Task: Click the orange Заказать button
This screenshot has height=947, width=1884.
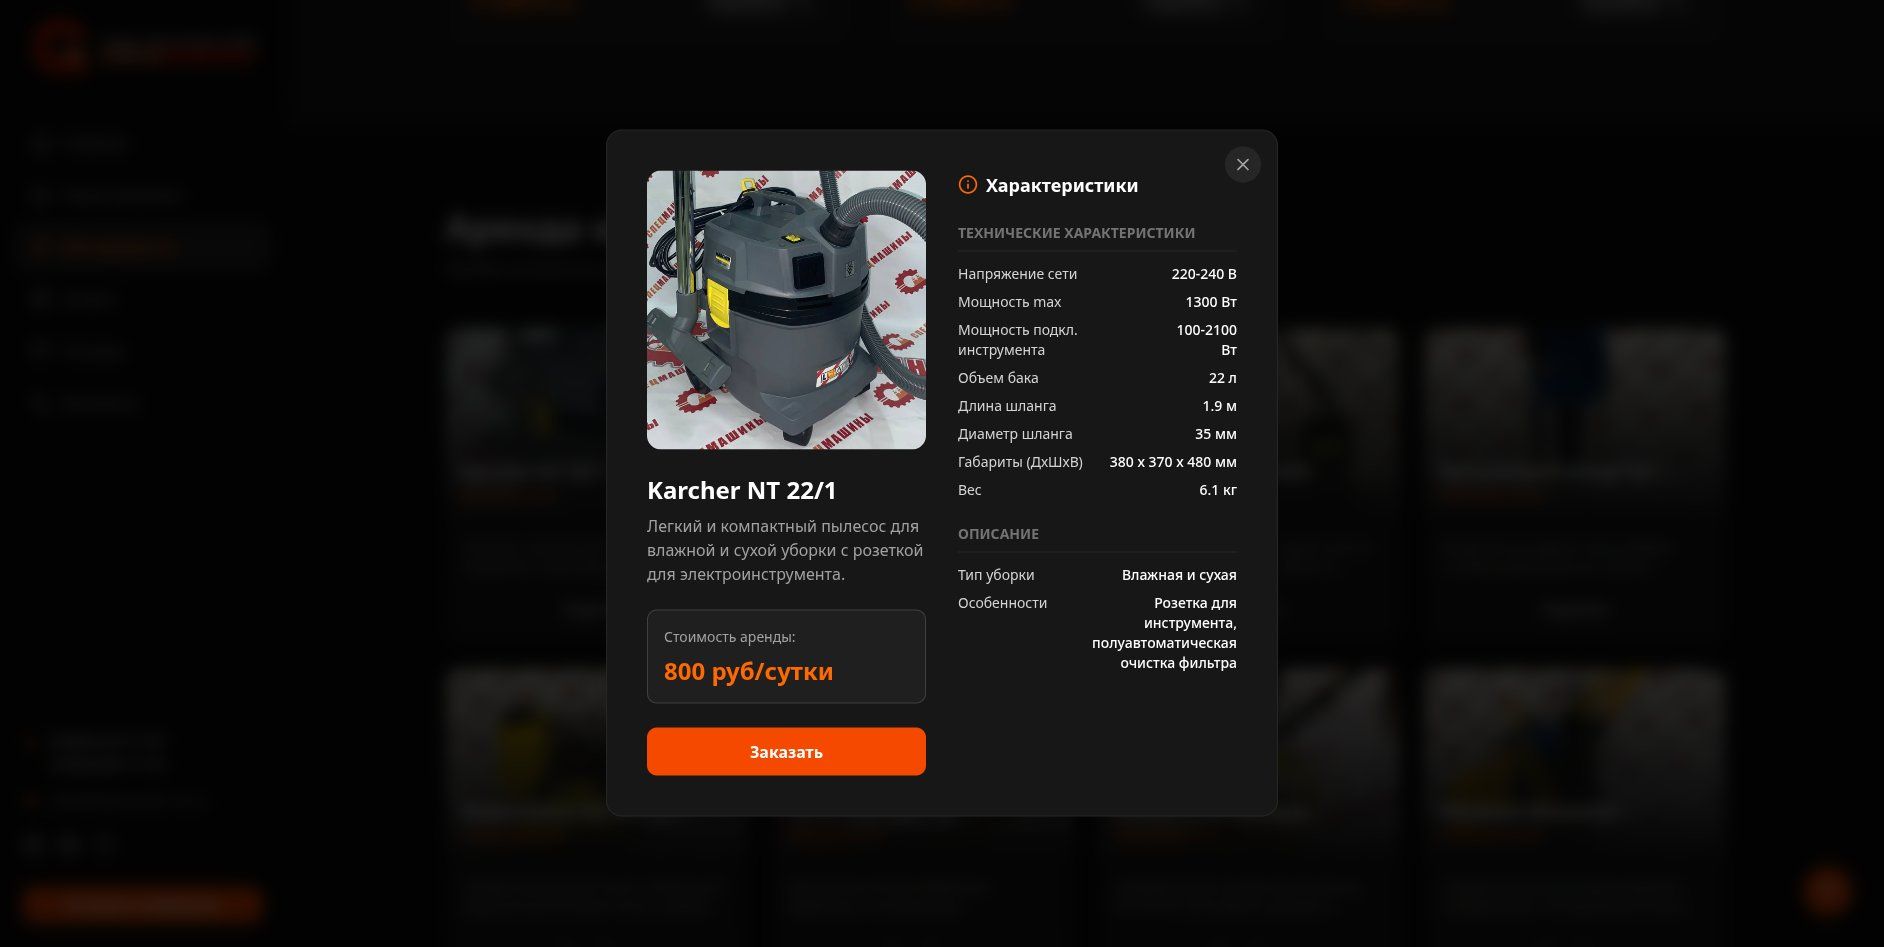Action: tap(786, 751)
